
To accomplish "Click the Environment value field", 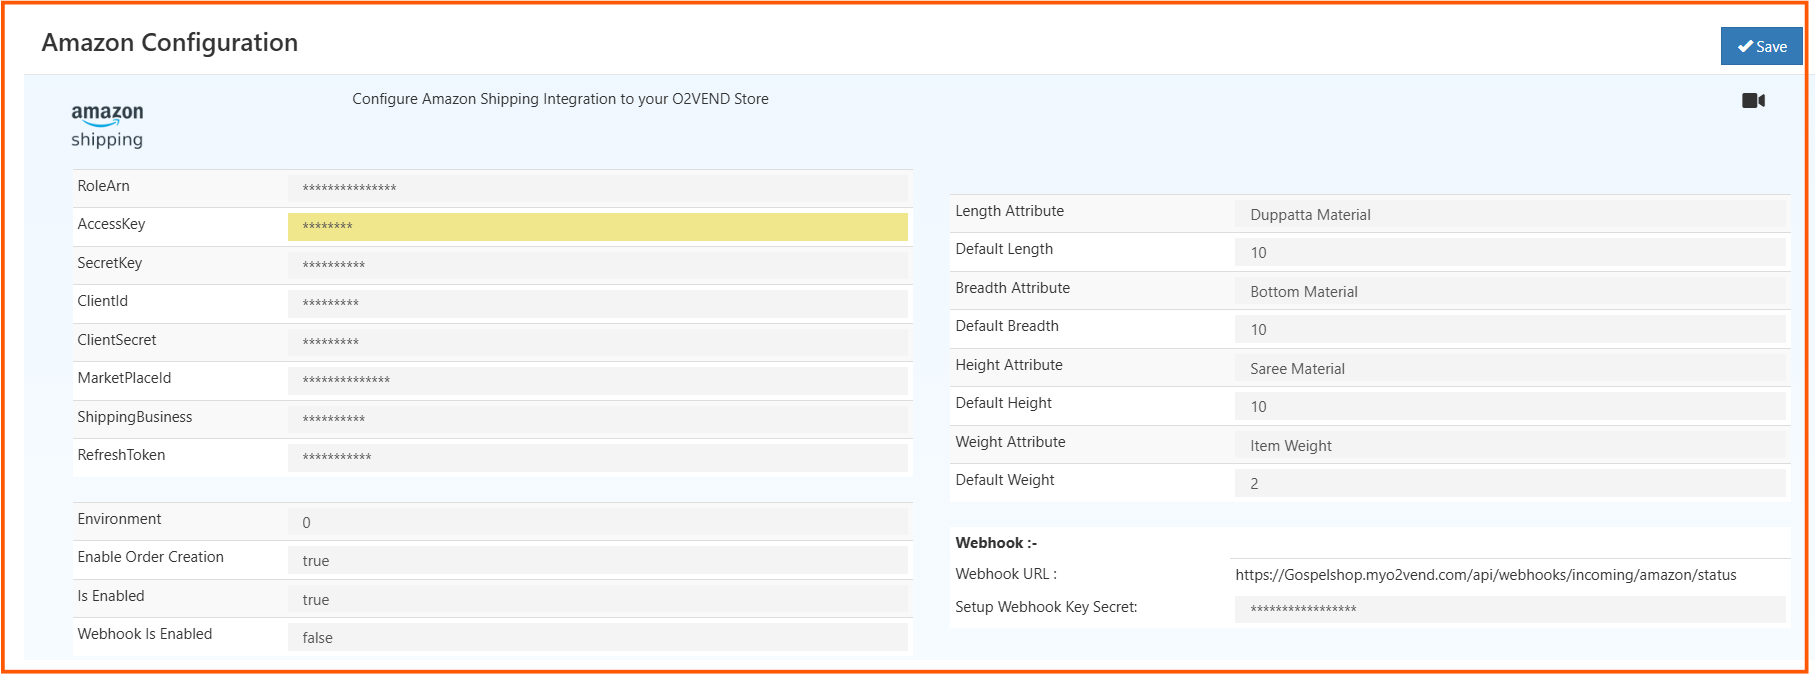I will tap(598, 522).
